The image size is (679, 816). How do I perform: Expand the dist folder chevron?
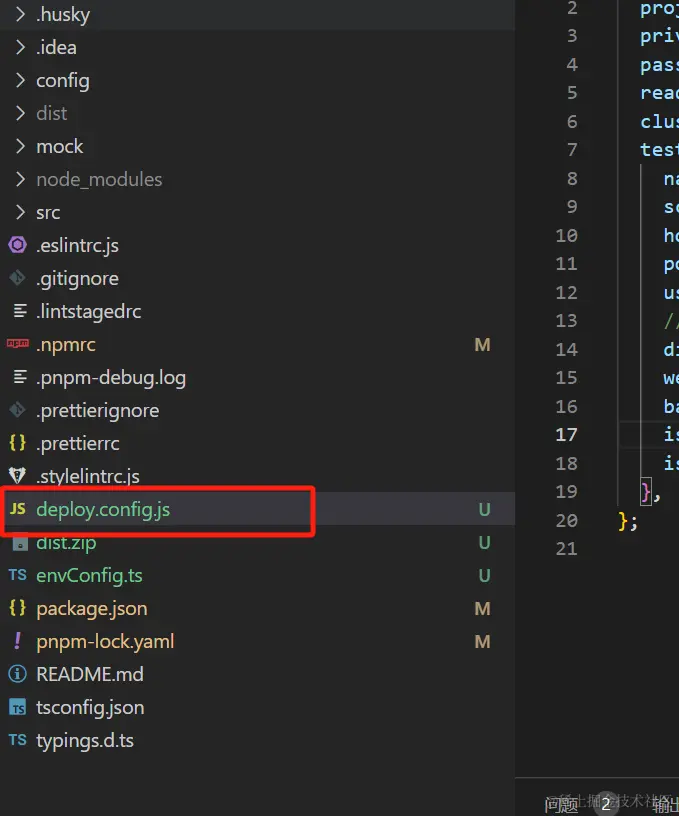coord(20,113)
